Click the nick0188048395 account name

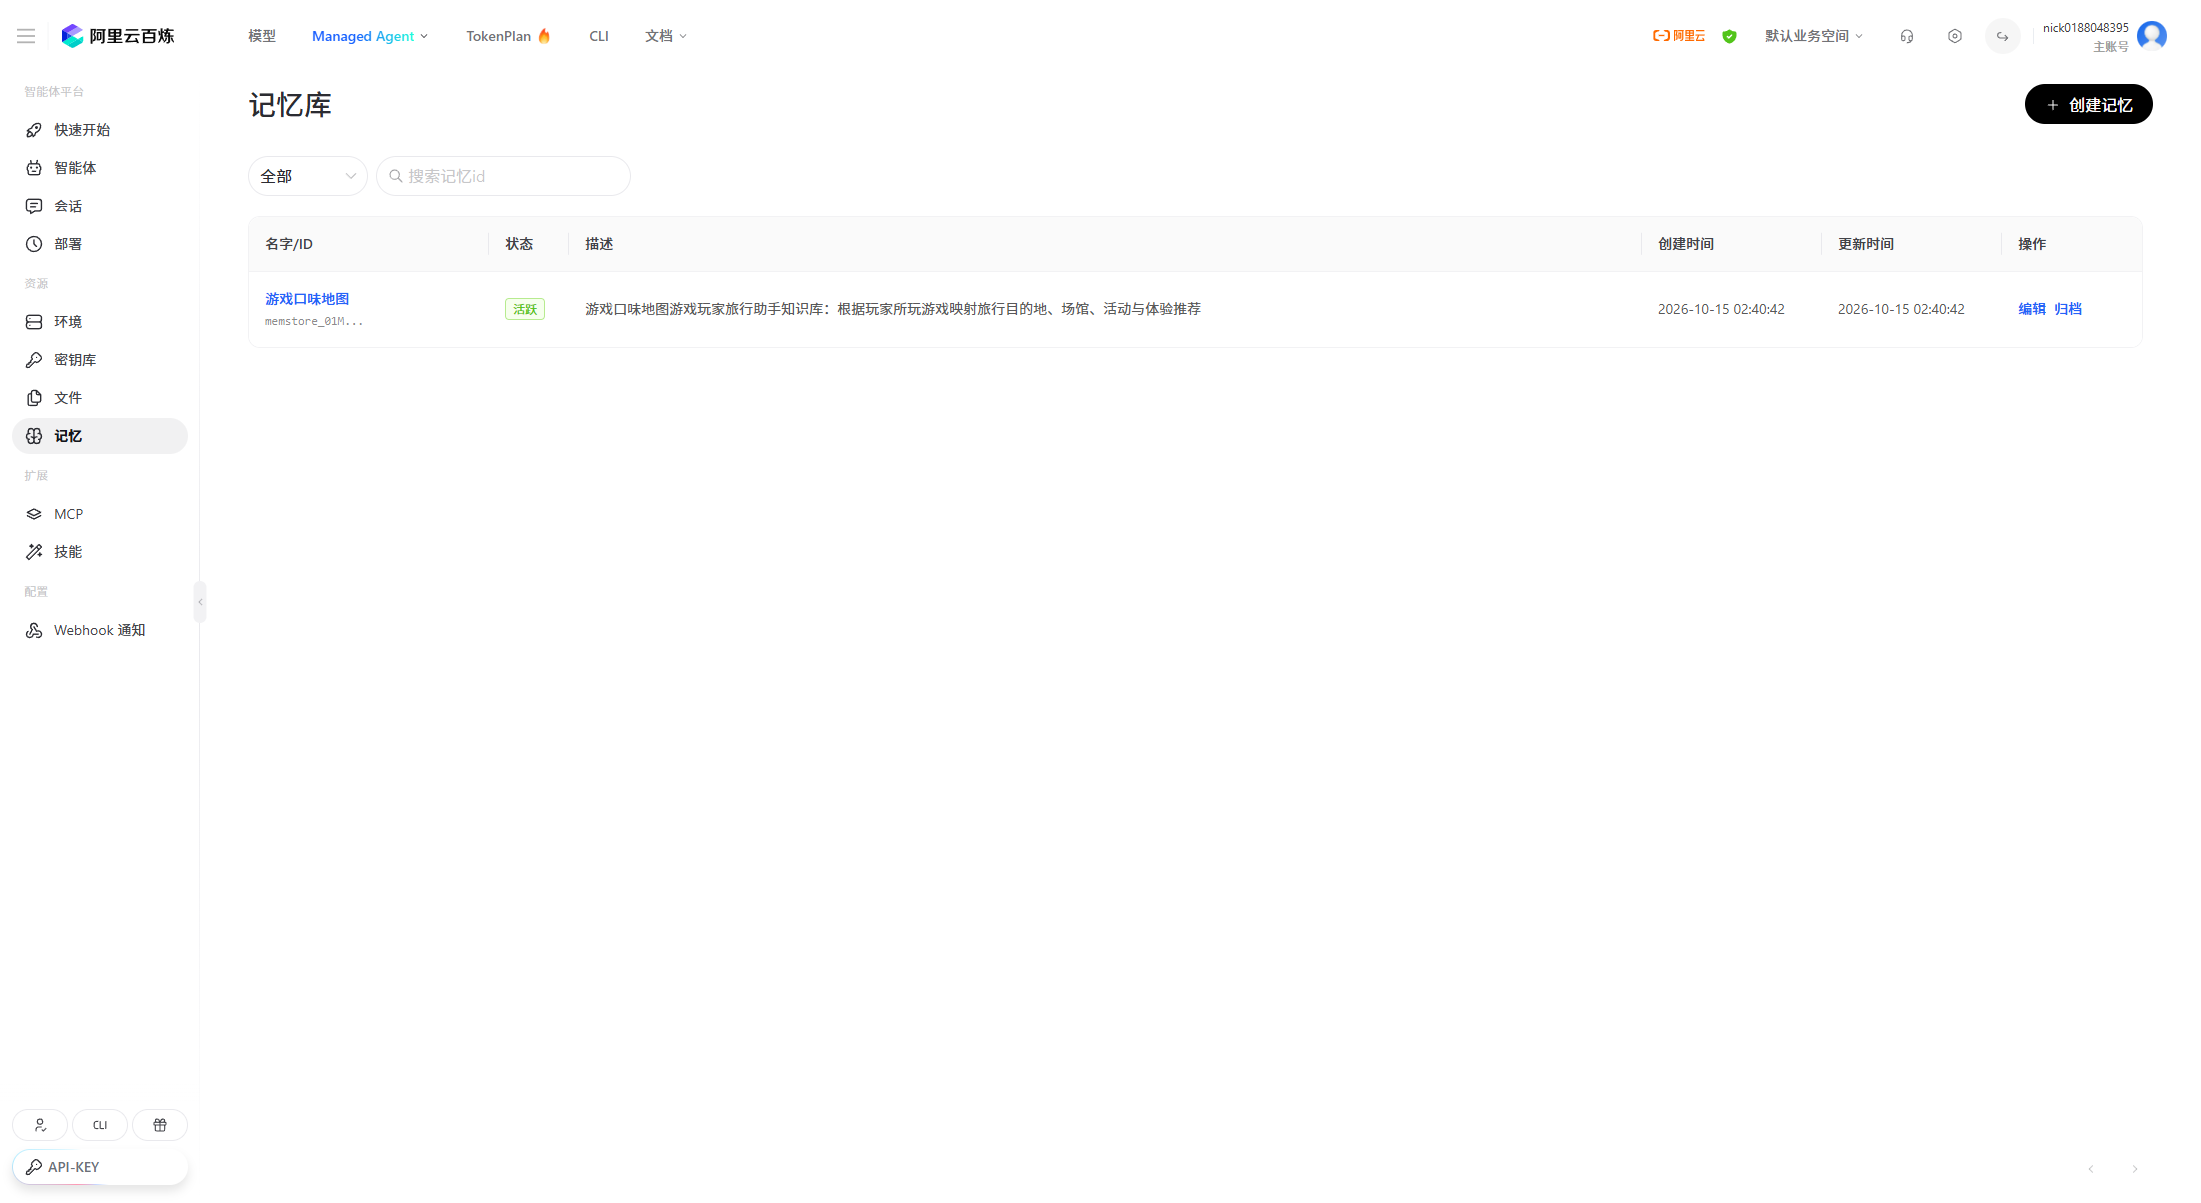[2085, 28]
